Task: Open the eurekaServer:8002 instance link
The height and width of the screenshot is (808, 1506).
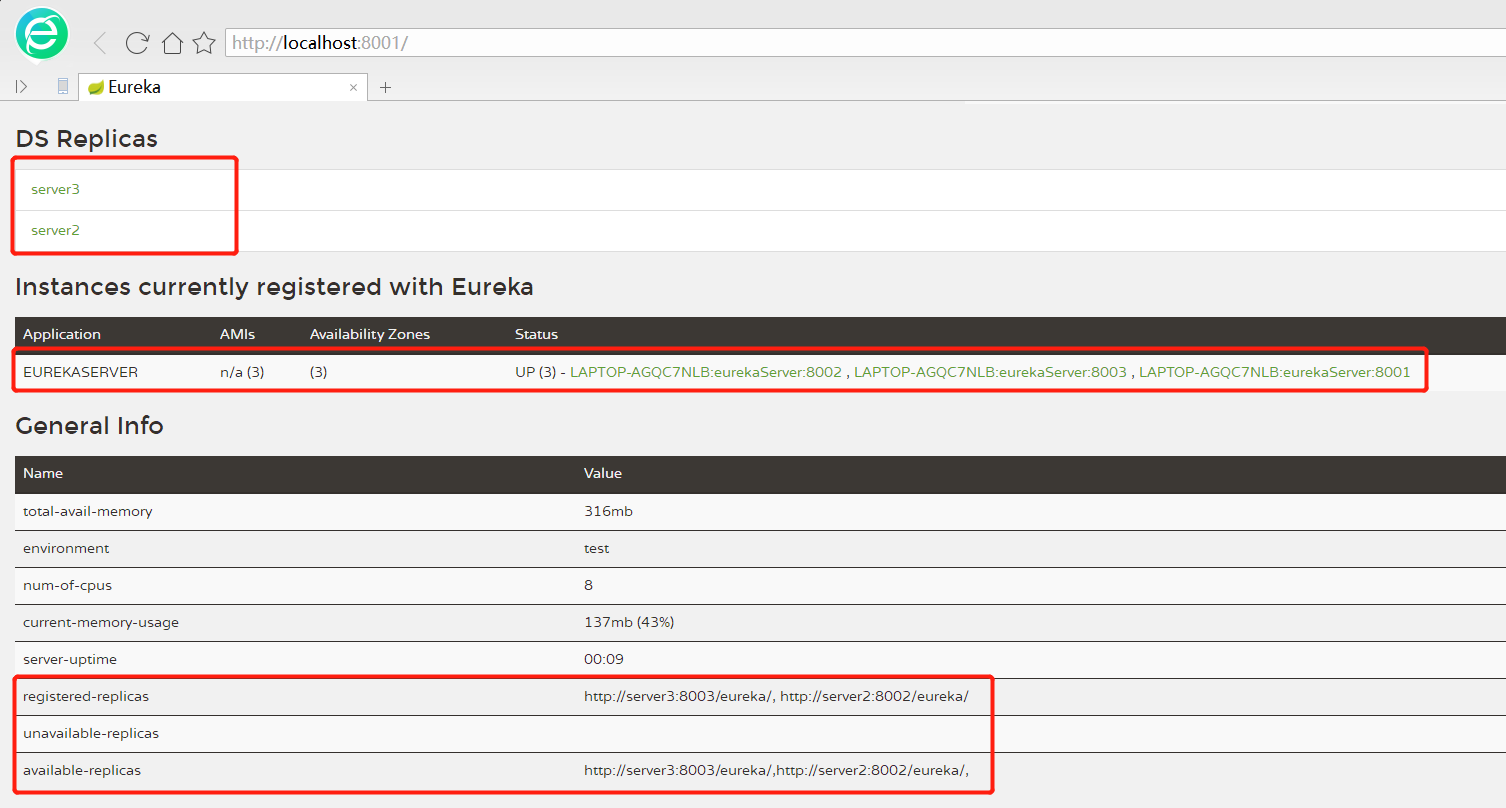Action: pyautogui.click(x=706, y=372)
